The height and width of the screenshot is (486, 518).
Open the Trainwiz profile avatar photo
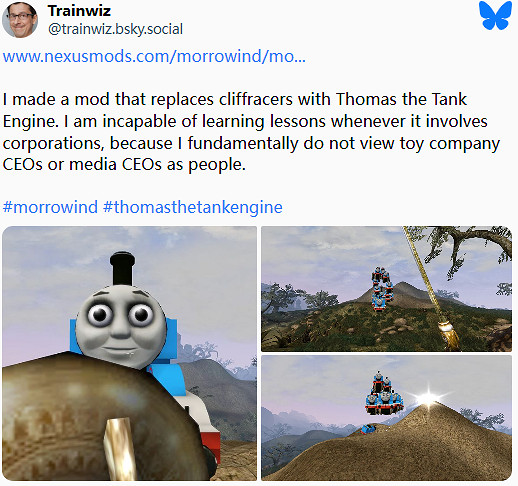pos(20,20)
